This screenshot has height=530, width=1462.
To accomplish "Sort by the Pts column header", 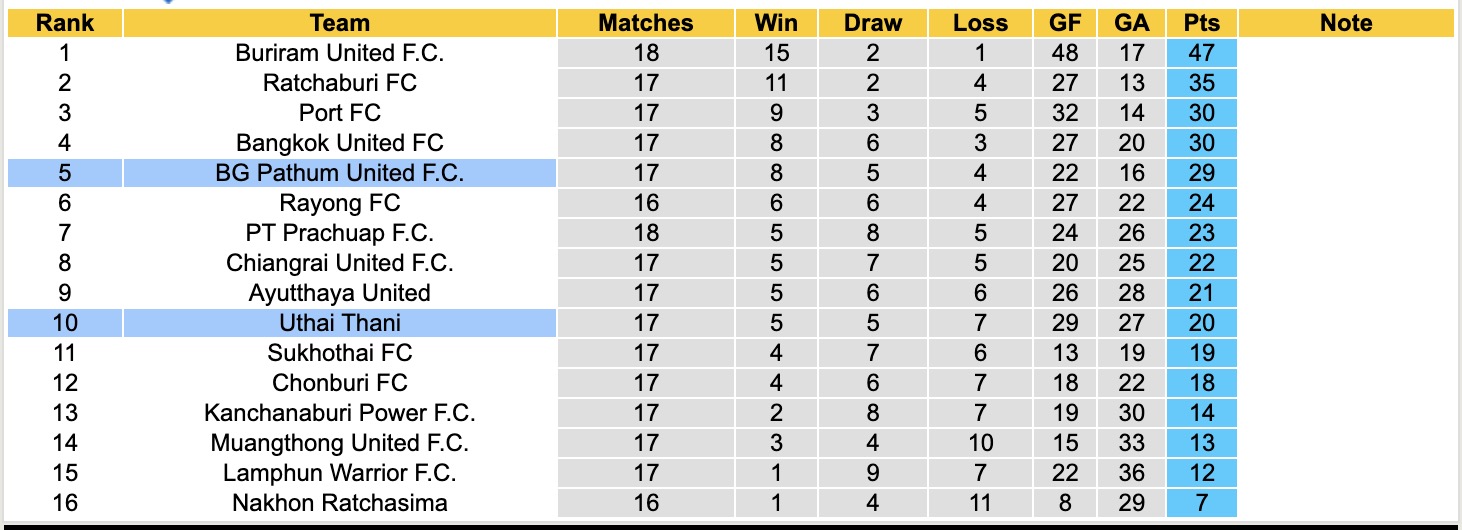I will (1201, 23).
